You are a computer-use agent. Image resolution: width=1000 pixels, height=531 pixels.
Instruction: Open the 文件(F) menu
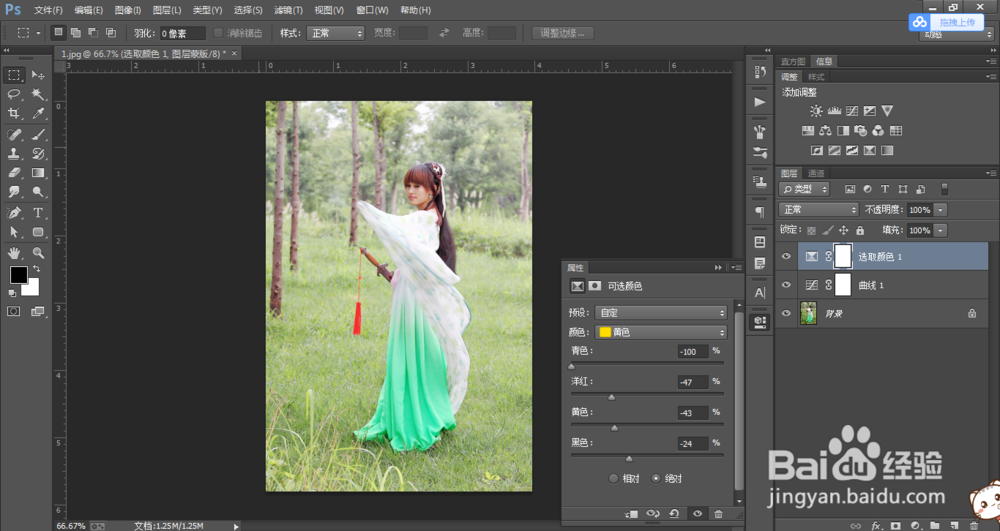pyautogui.click(x=48, y=10)
